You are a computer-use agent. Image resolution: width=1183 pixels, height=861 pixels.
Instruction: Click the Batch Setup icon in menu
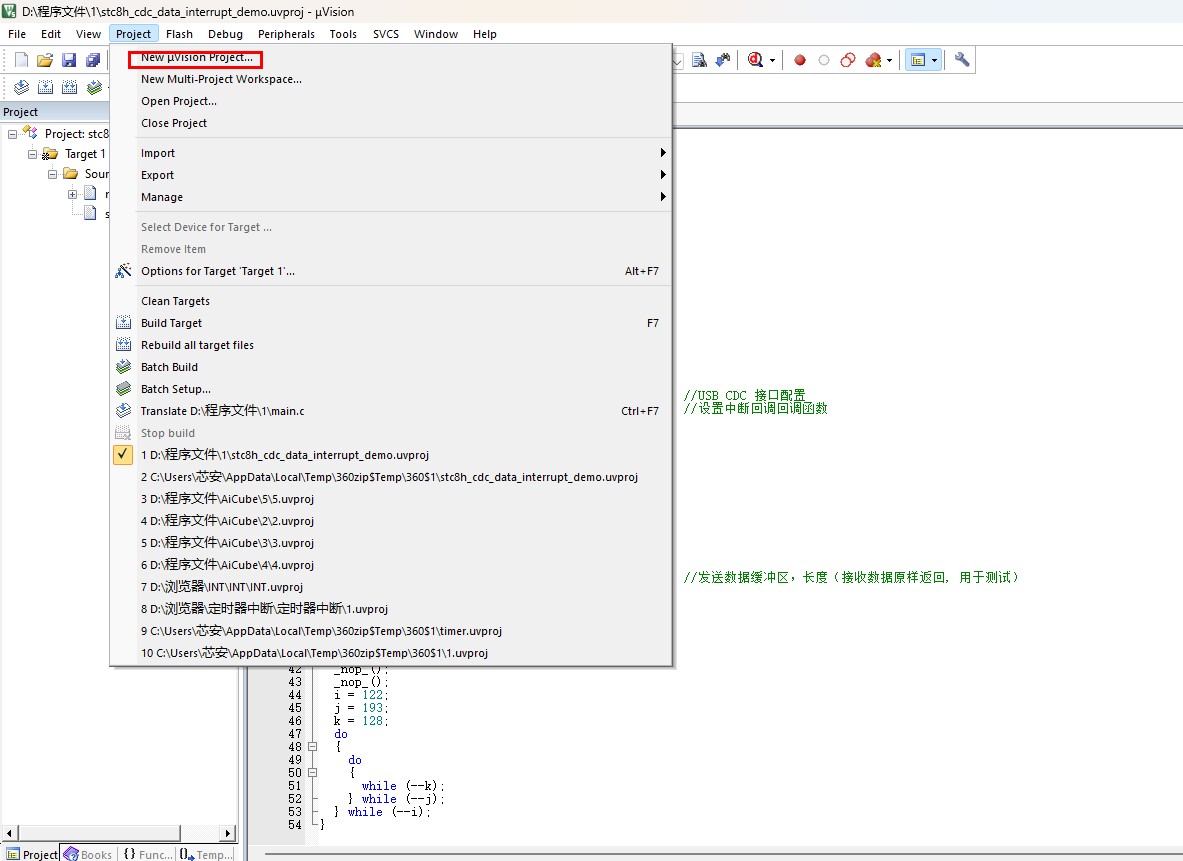(123, 389)
